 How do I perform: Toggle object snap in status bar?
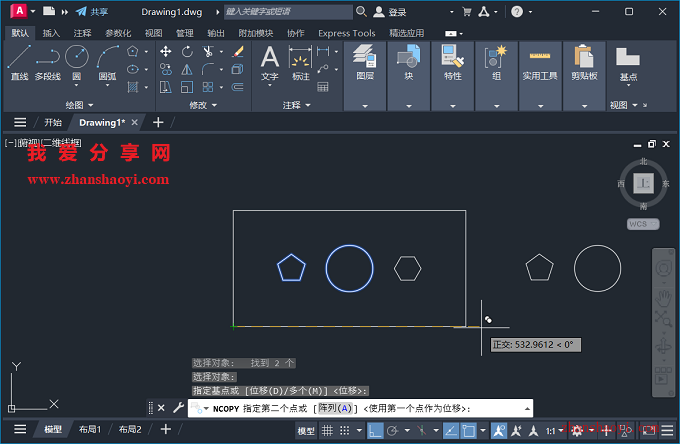[468, 431]
